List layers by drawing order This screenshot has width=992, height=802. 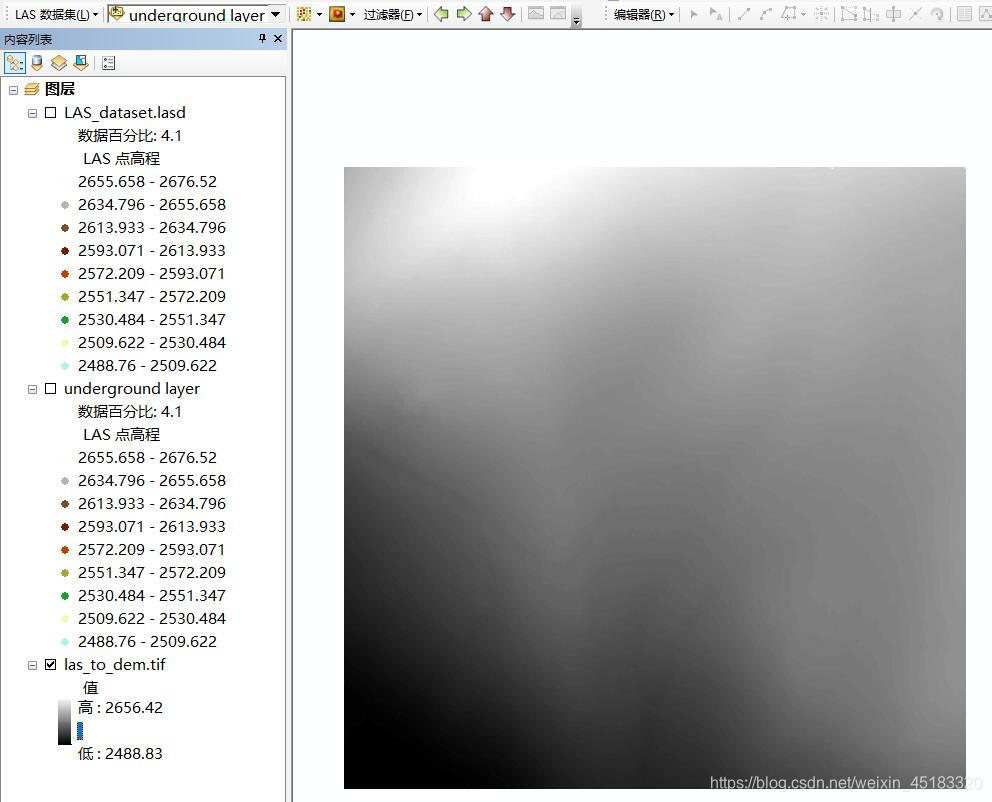click(x=15, y=63)
